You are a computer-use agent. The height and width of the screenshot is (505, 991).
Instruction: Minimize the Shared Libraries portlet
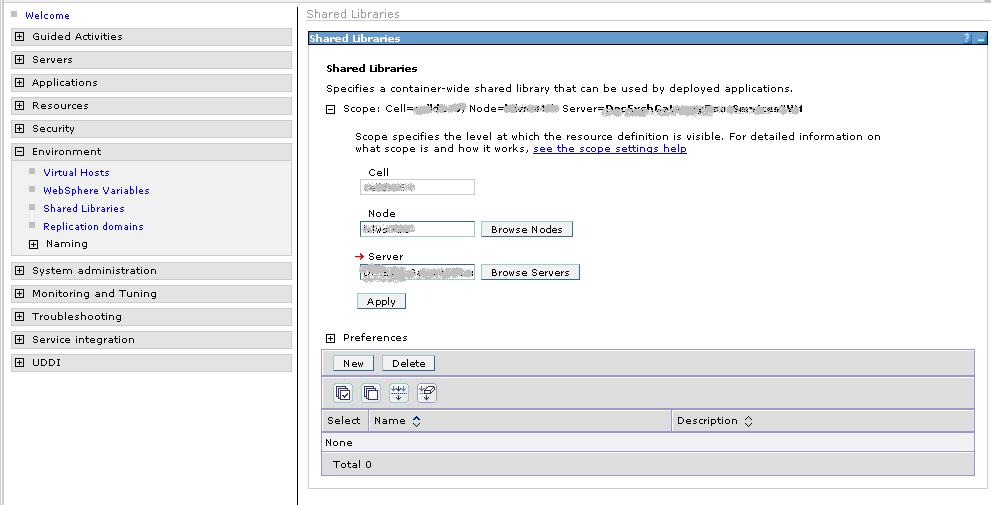980,38
